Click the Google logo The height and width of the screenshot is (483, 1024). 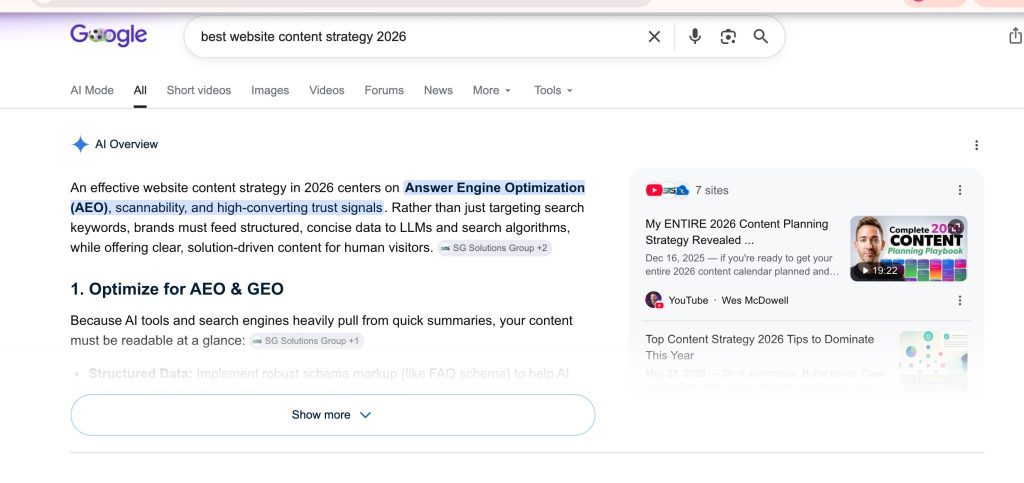pos(108,35)
